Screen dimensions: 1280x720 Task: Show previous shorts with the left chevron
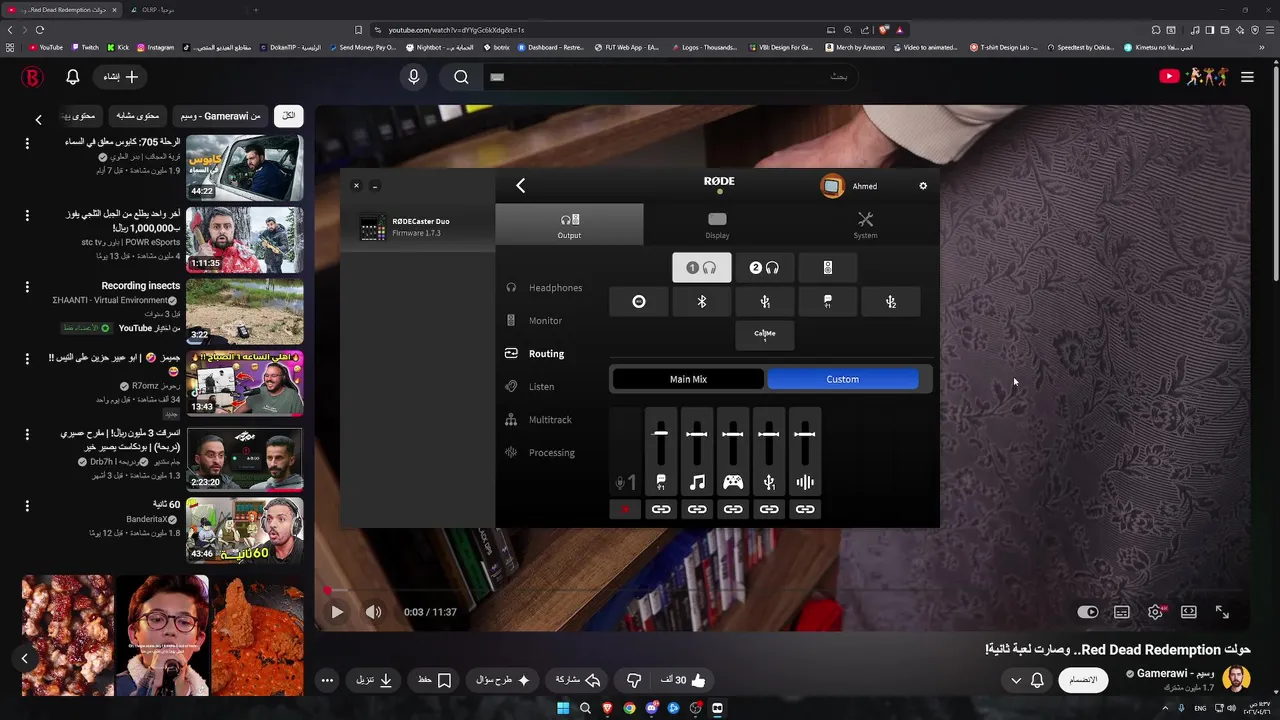24,658
